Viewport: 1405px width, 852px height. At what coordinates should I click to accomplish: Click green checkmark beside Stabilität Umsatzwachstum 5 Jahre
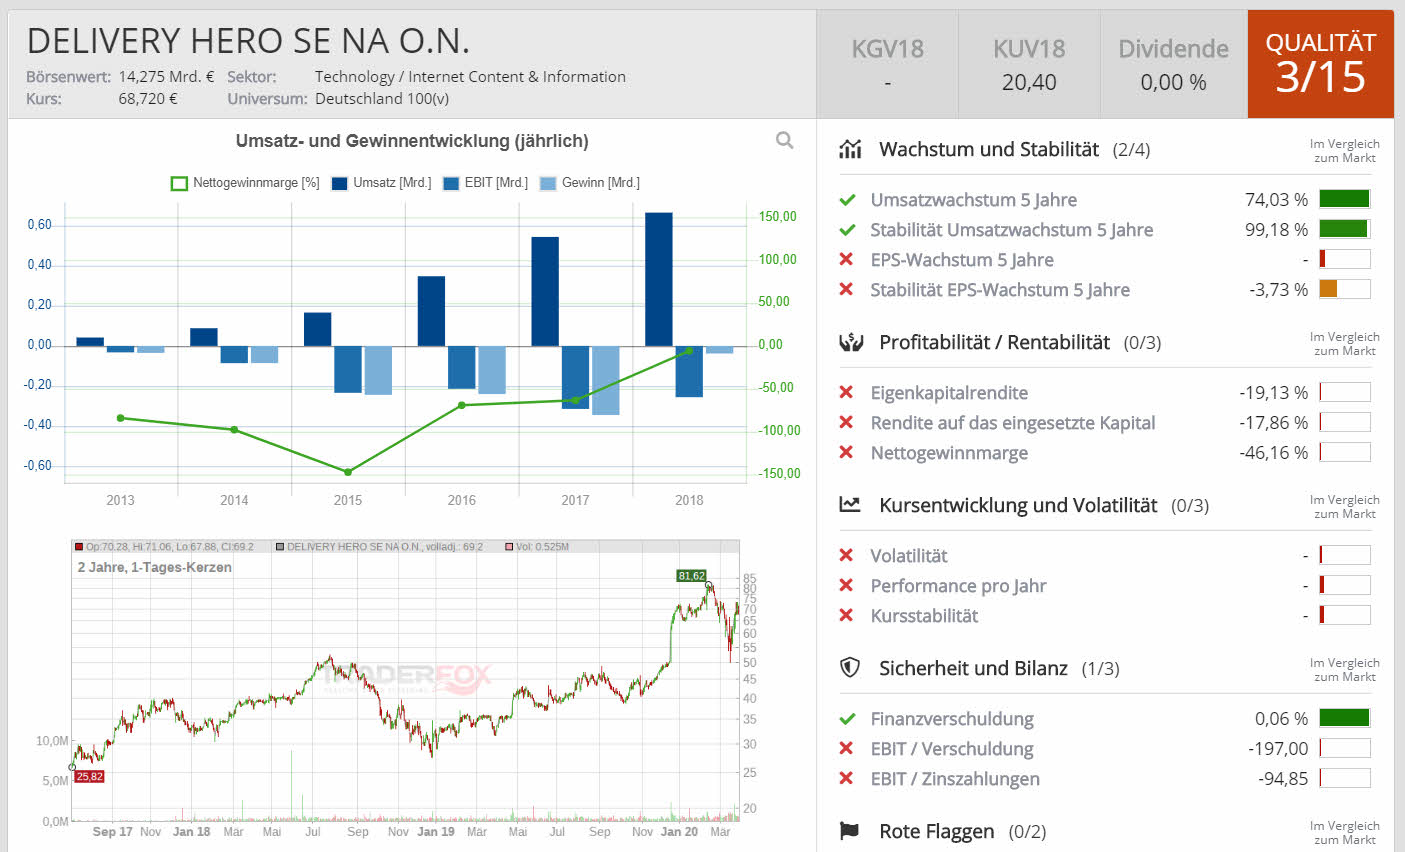[847, 230]
